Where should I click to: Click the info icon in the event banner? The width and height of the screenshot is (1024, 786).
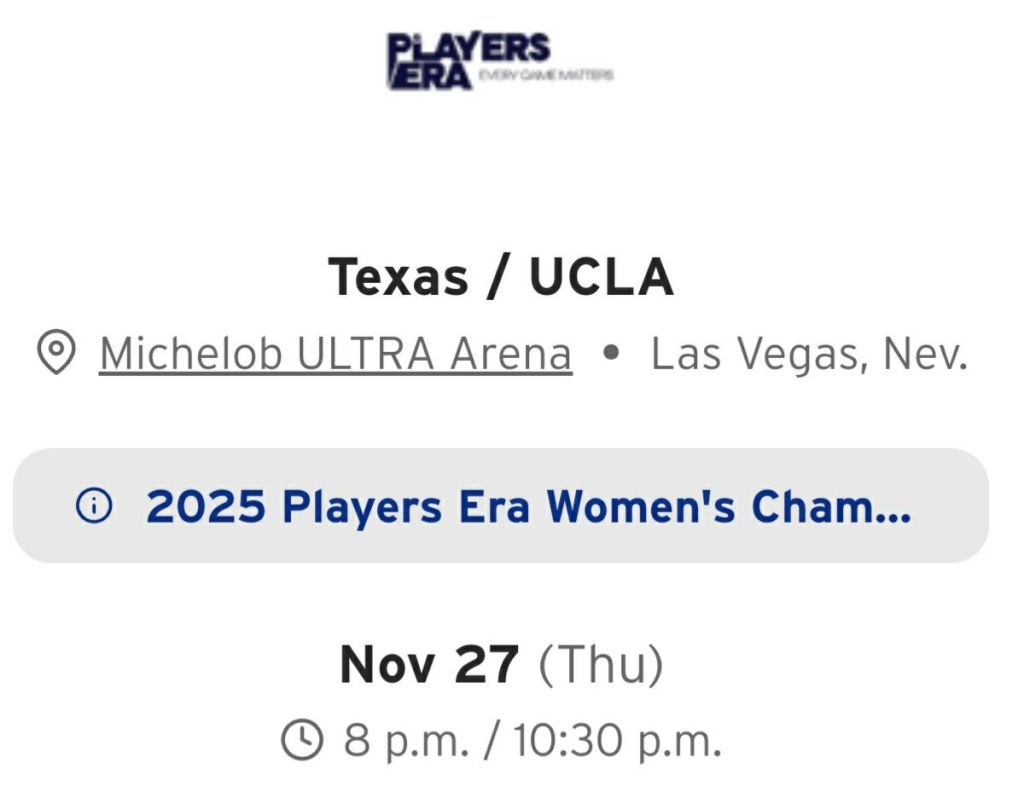coord(95,507)
